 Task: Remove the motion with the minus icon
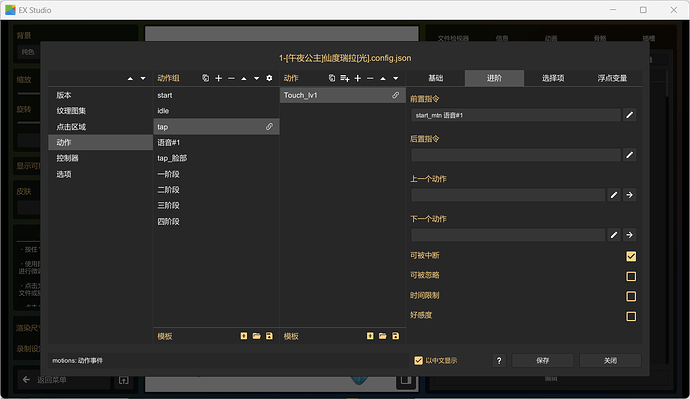point(370,78)
